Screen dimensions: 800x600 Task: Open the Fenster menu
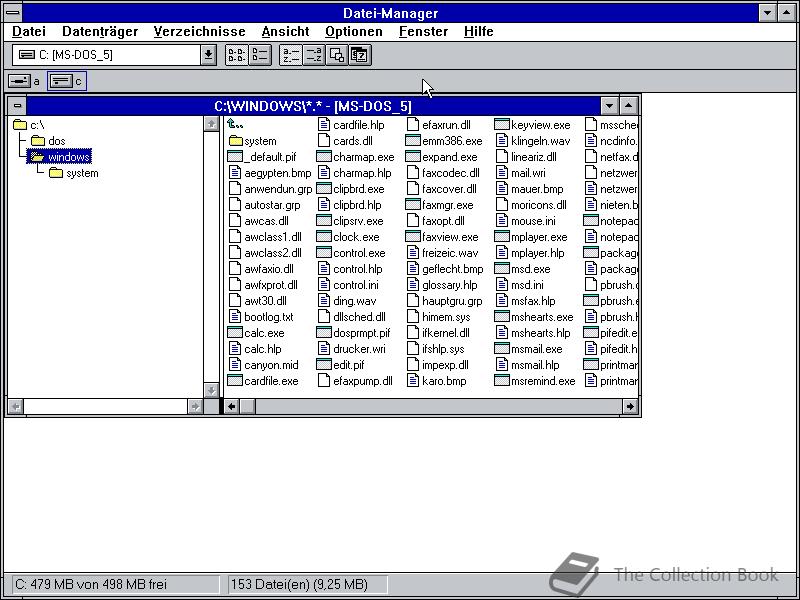[423, 32]
